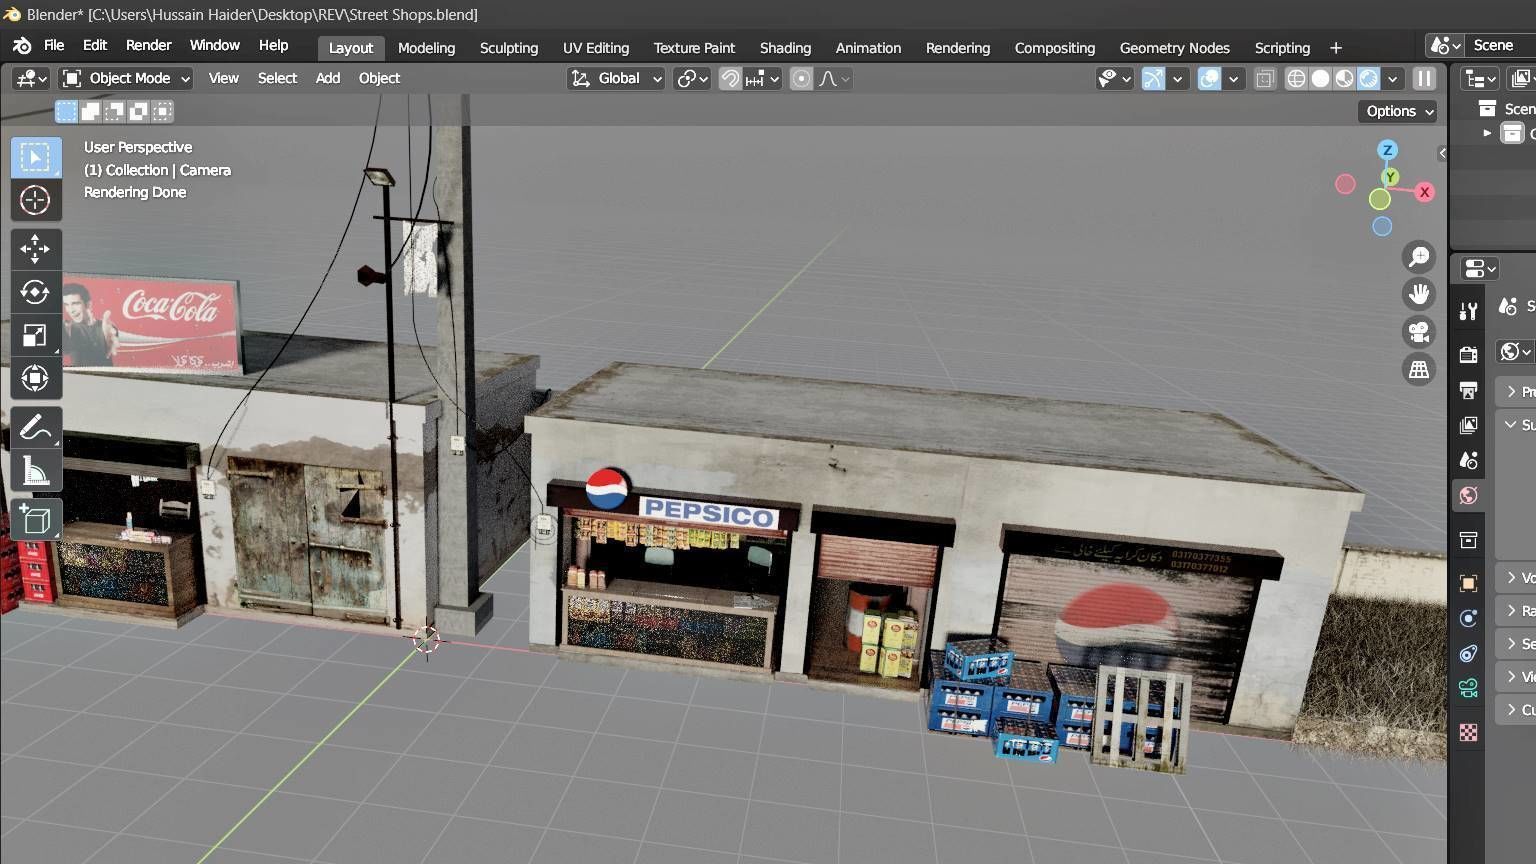Open the Texture properties tab
The height and width of the screenshot is (864, 1536).
tap(1468, 733)
